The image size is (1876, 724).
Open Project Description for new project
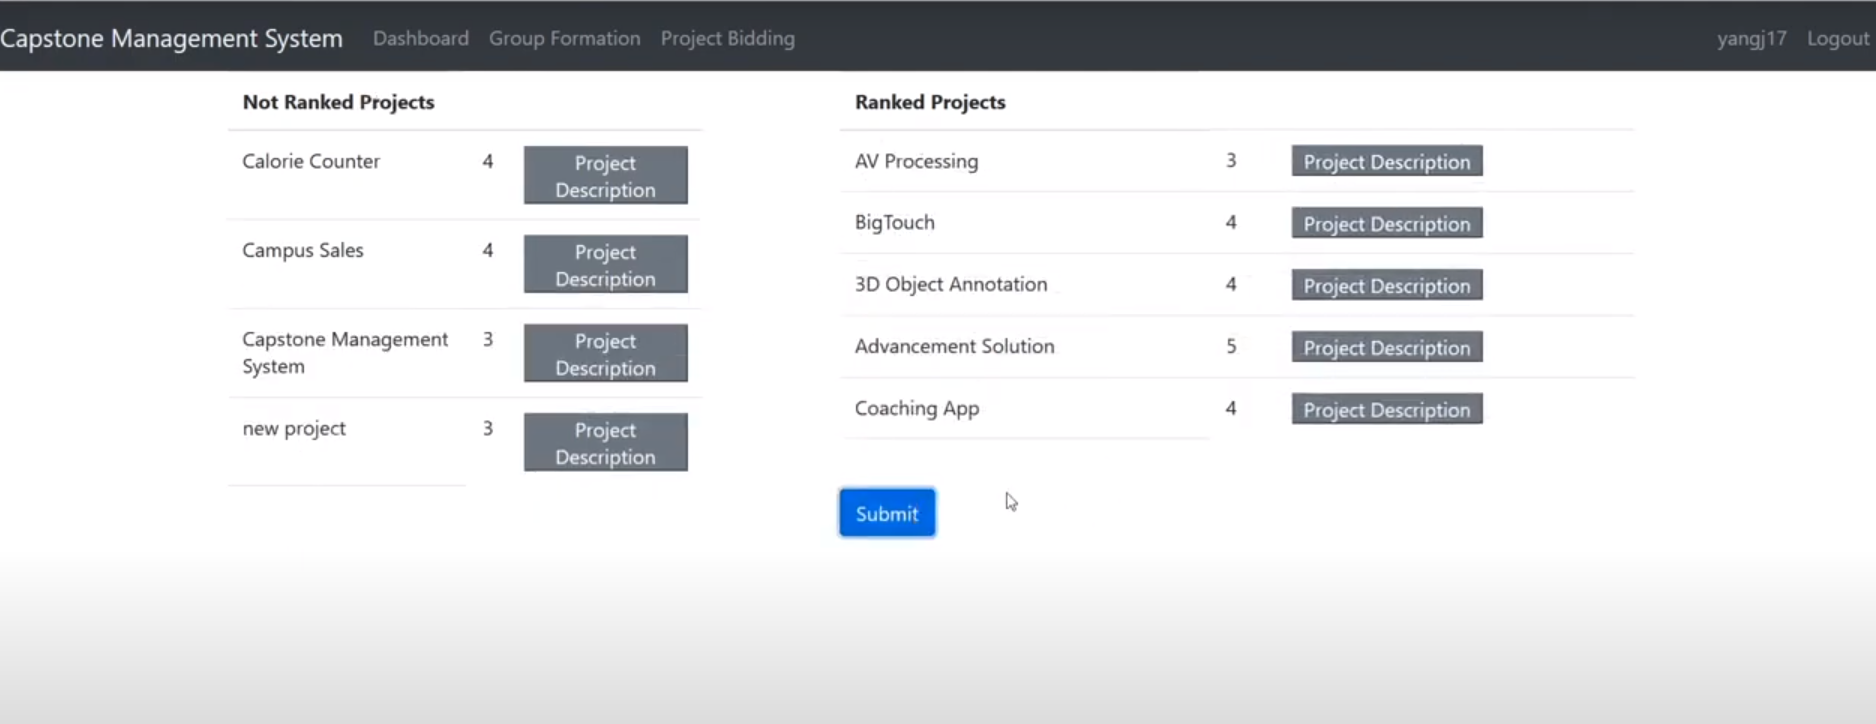point(605,442)
